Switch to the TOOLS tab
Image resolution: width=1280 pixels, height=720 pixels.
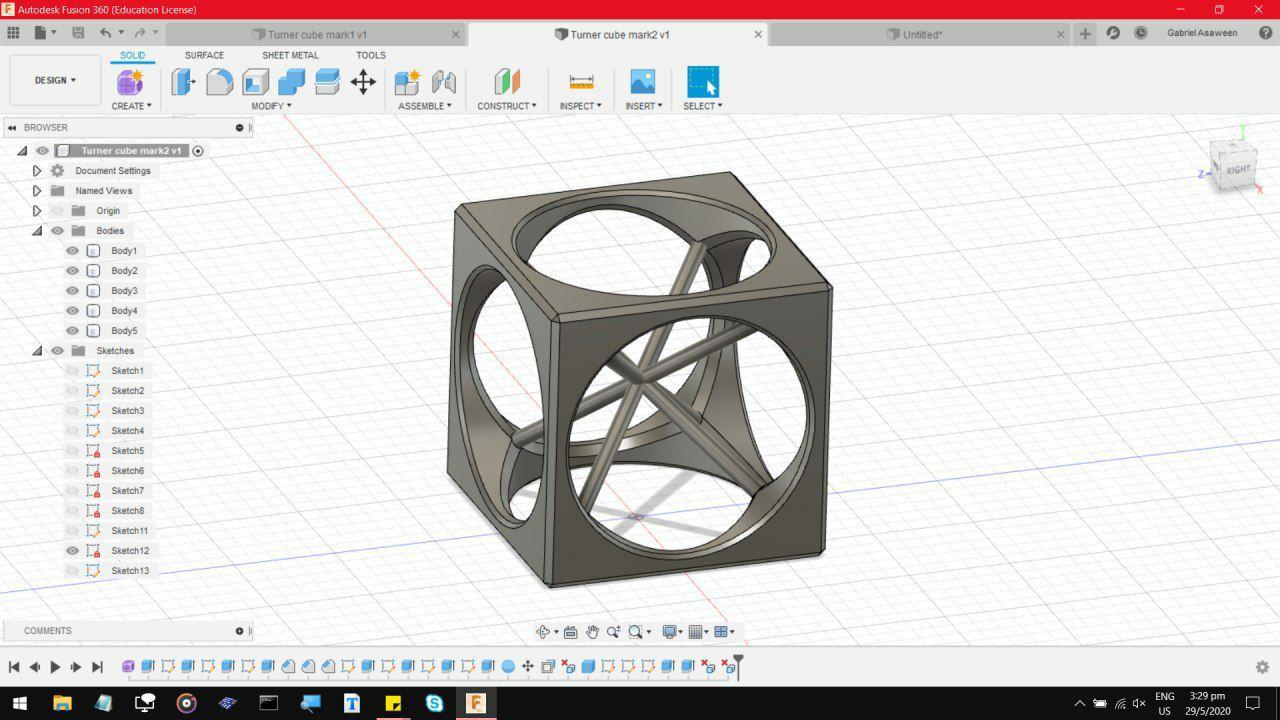371,55
